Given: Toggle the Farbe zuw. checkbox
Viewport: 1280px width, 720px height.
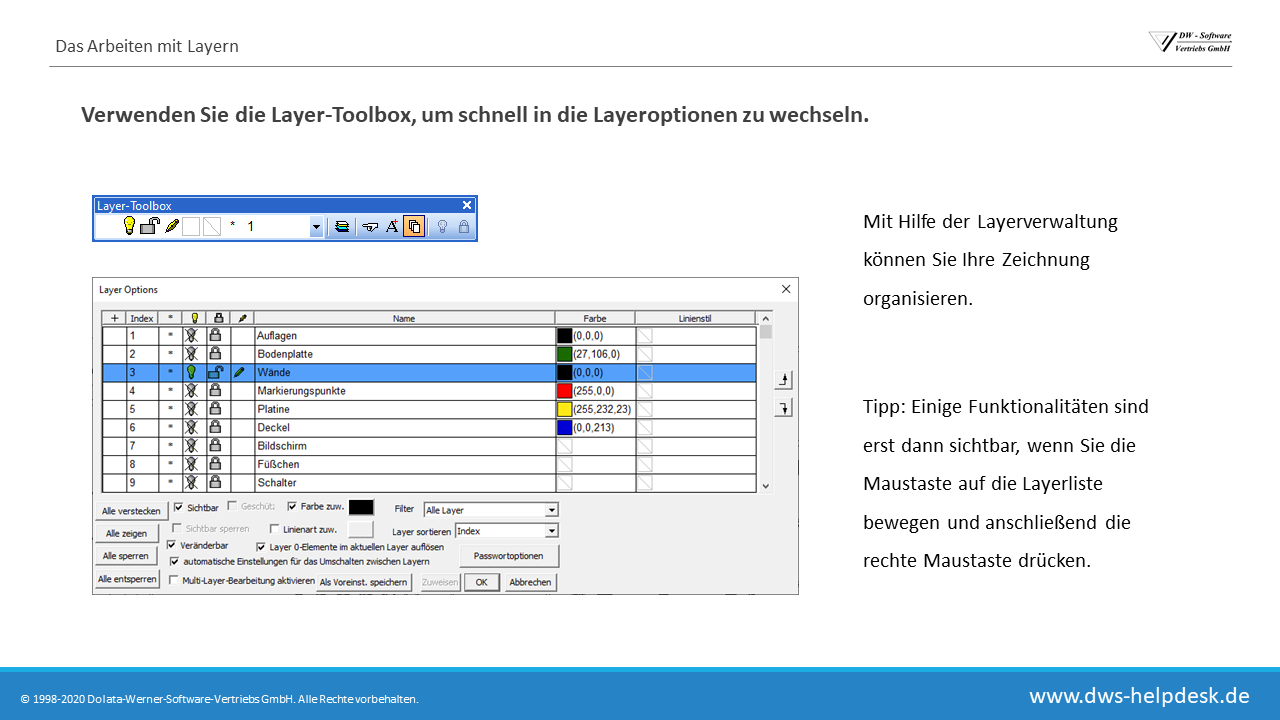Looking at the screenshot, I should coord(292,507).
